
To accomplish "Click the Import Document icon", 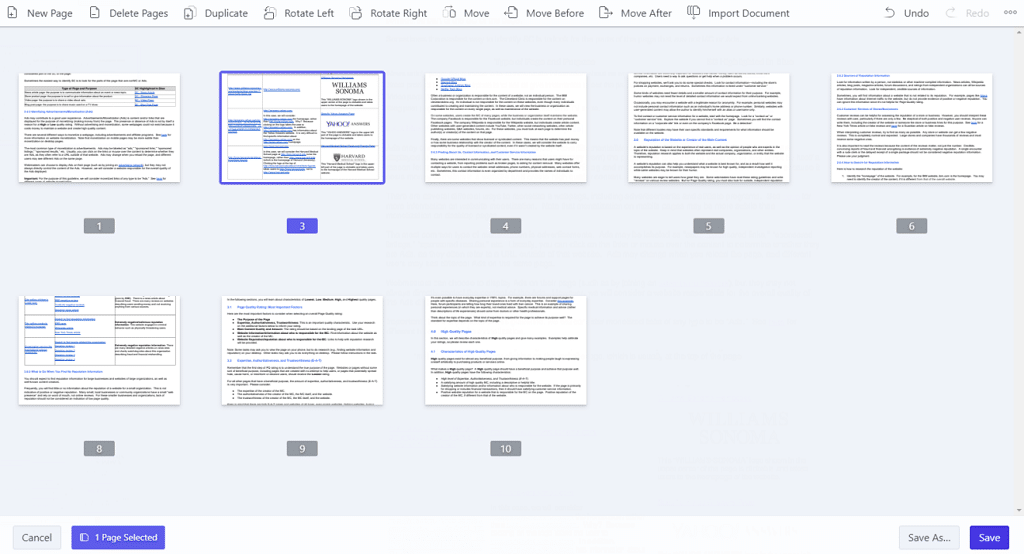I will point(694,12).
